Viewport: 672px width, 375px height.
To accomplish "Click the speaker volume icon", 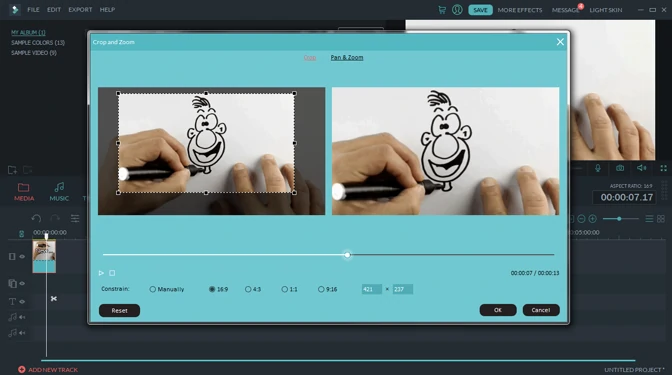I will (x=641, y=168).
